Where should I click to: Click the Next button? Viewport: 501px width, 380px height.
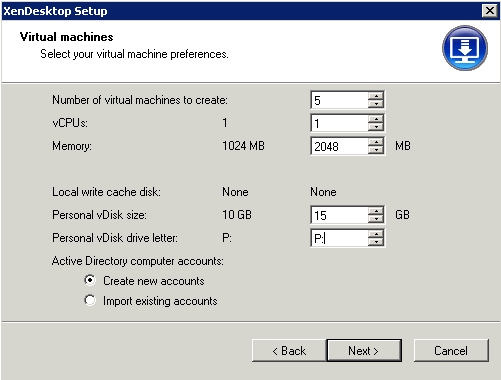point(364,350)
